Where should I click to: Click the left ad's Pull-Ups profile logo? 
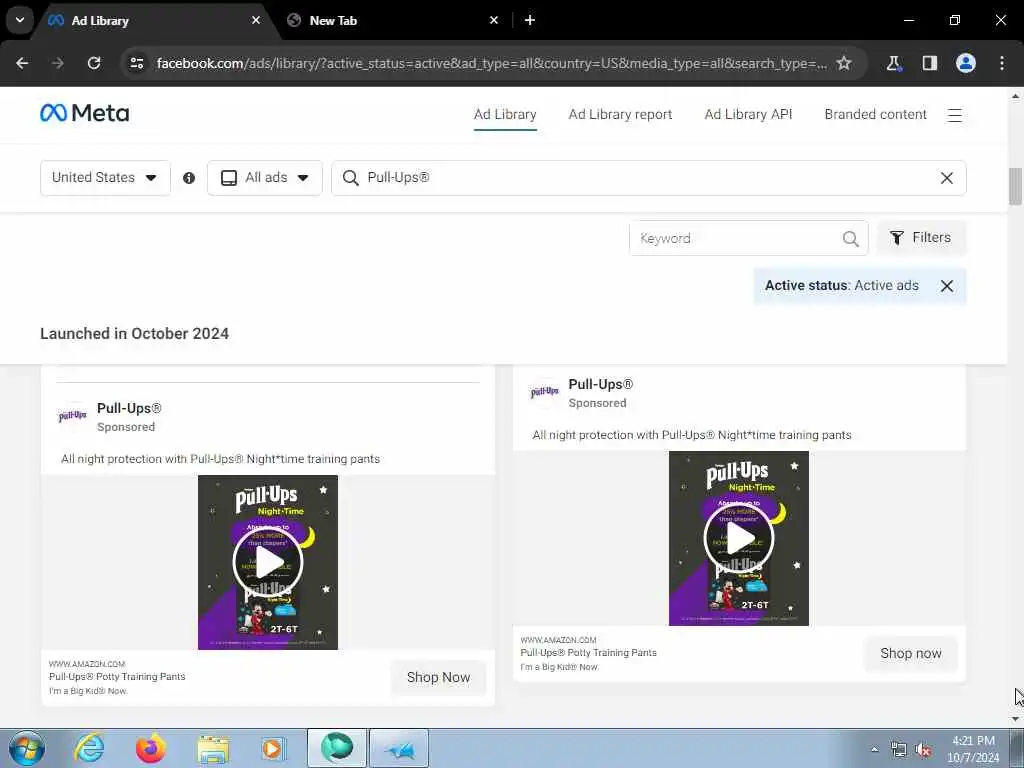point(72,417)
